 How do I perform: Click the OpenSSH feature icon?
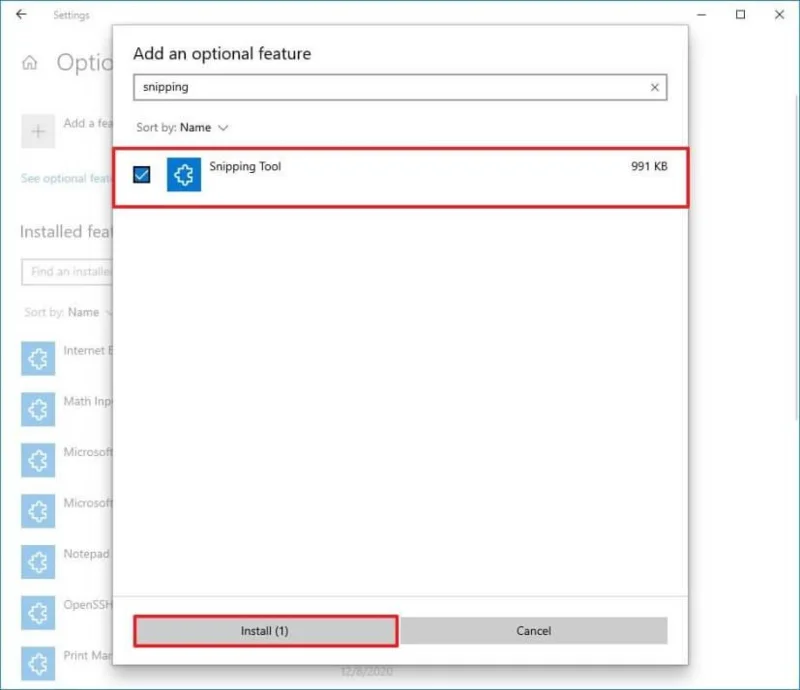[x=38, y=613]
